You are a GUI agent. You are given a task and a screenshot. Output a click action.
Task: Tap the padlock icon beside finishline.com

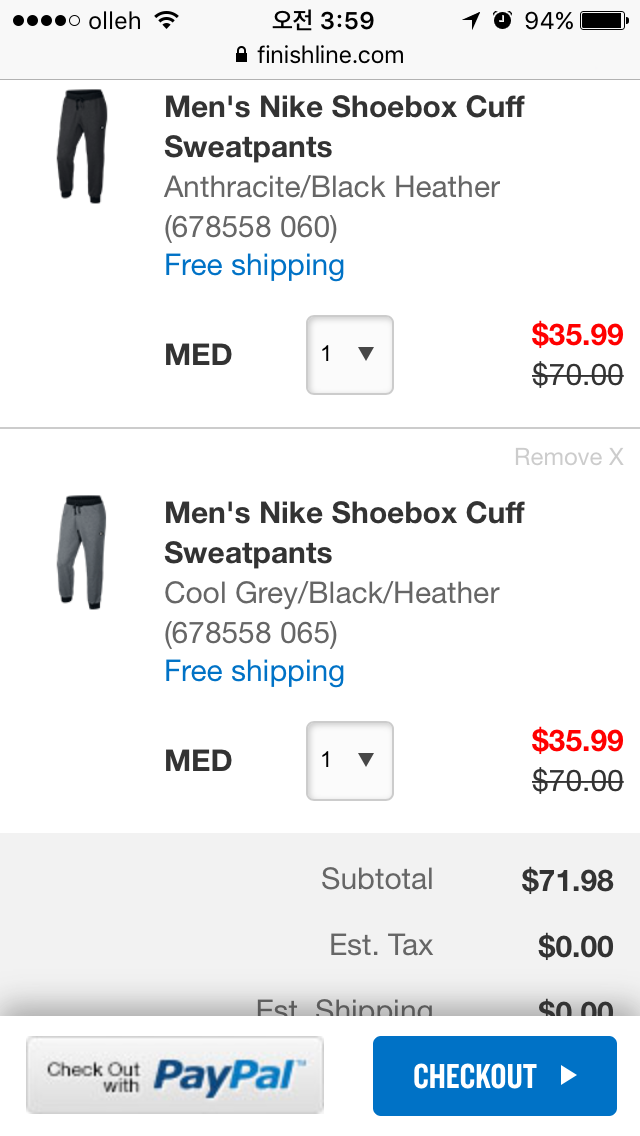click(x=241, y=55)
